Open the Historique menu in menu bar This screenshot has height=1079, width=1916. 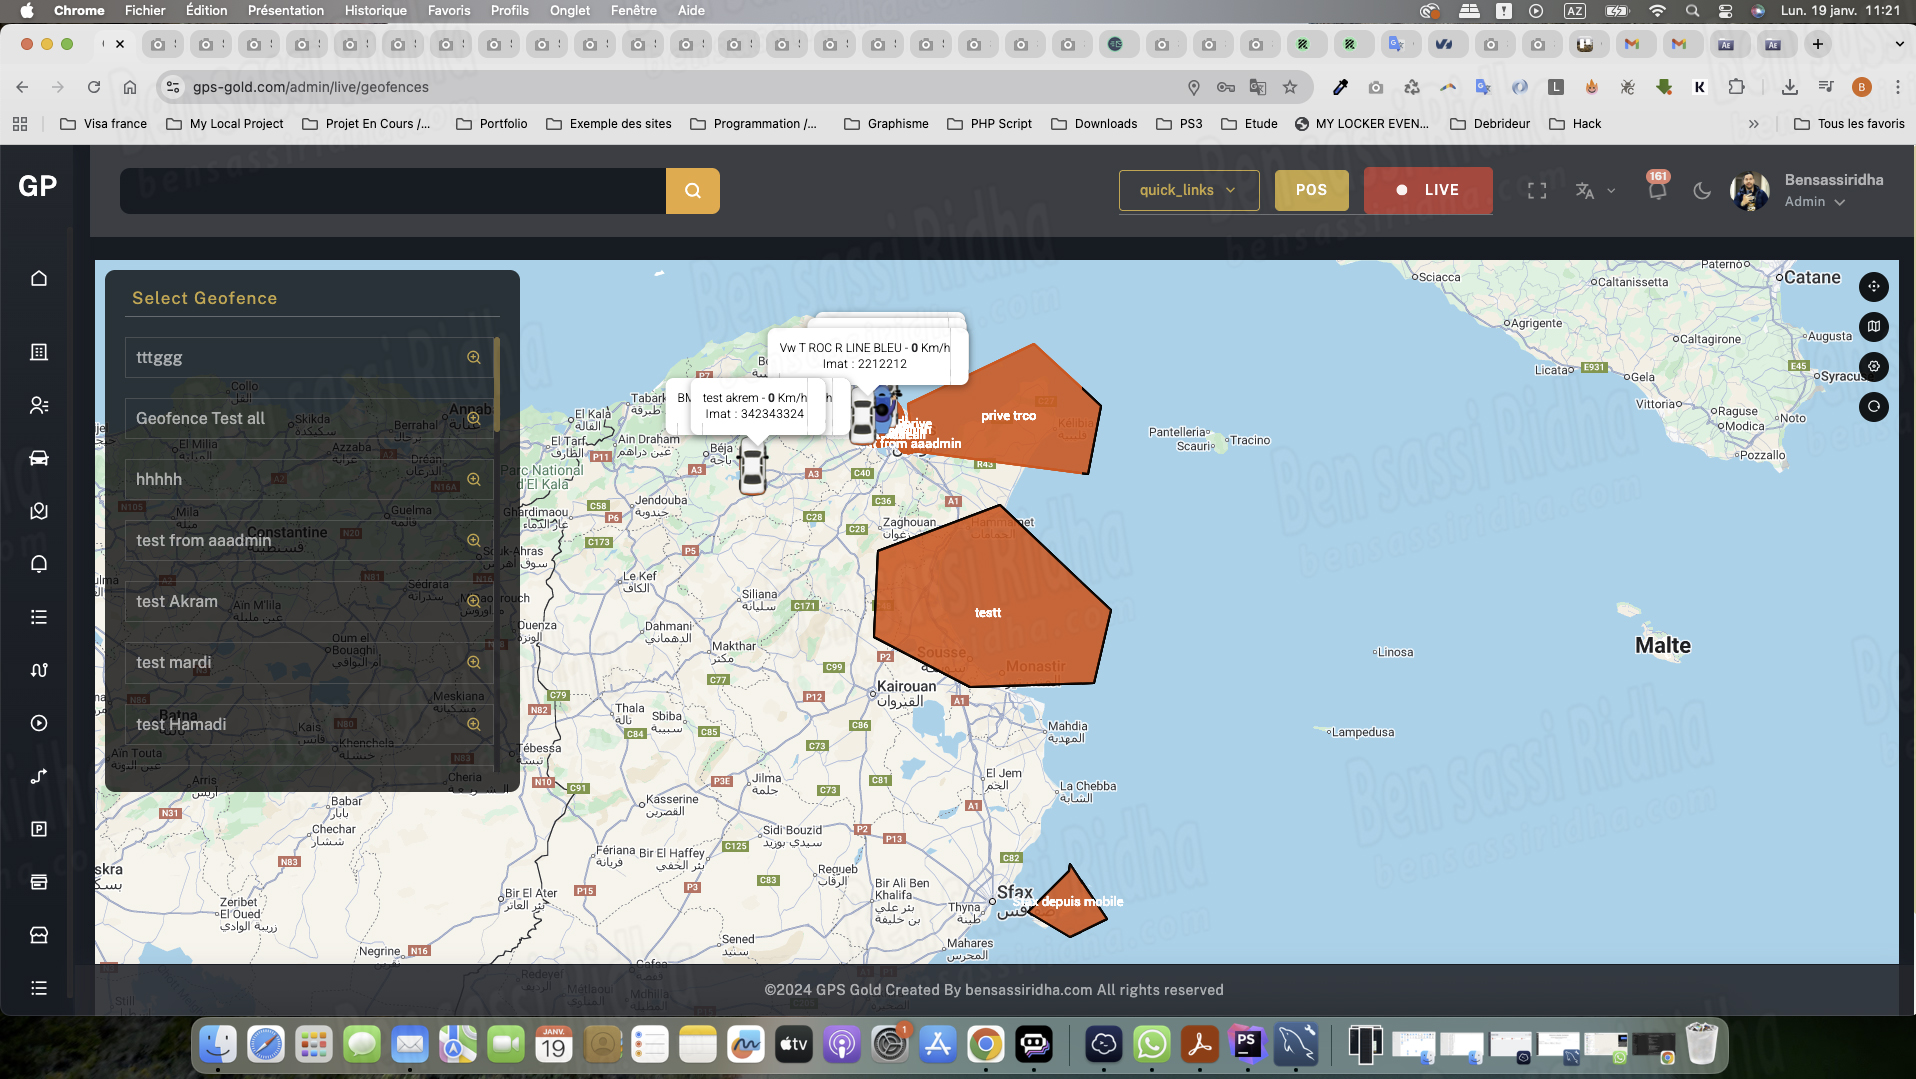pos(375,10)
